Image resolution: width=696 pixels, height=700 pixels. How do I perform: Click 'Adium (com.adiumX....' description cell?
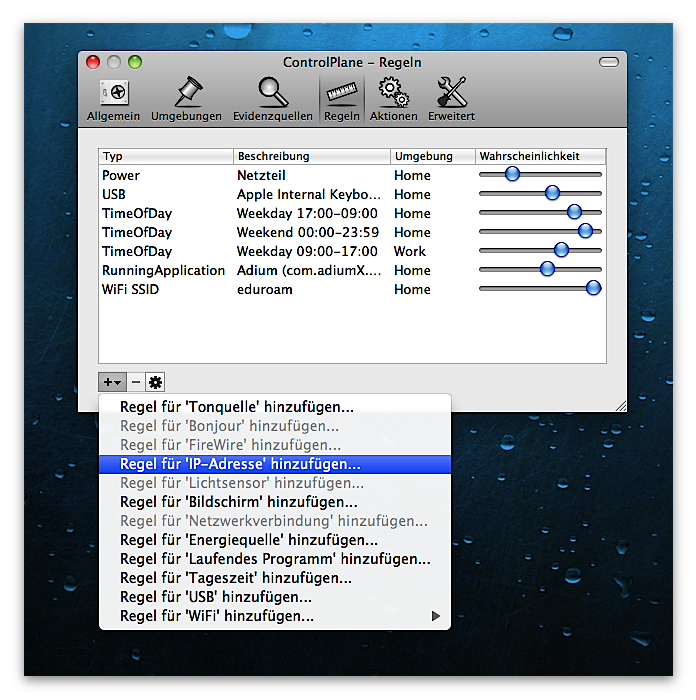click(309, 271)
